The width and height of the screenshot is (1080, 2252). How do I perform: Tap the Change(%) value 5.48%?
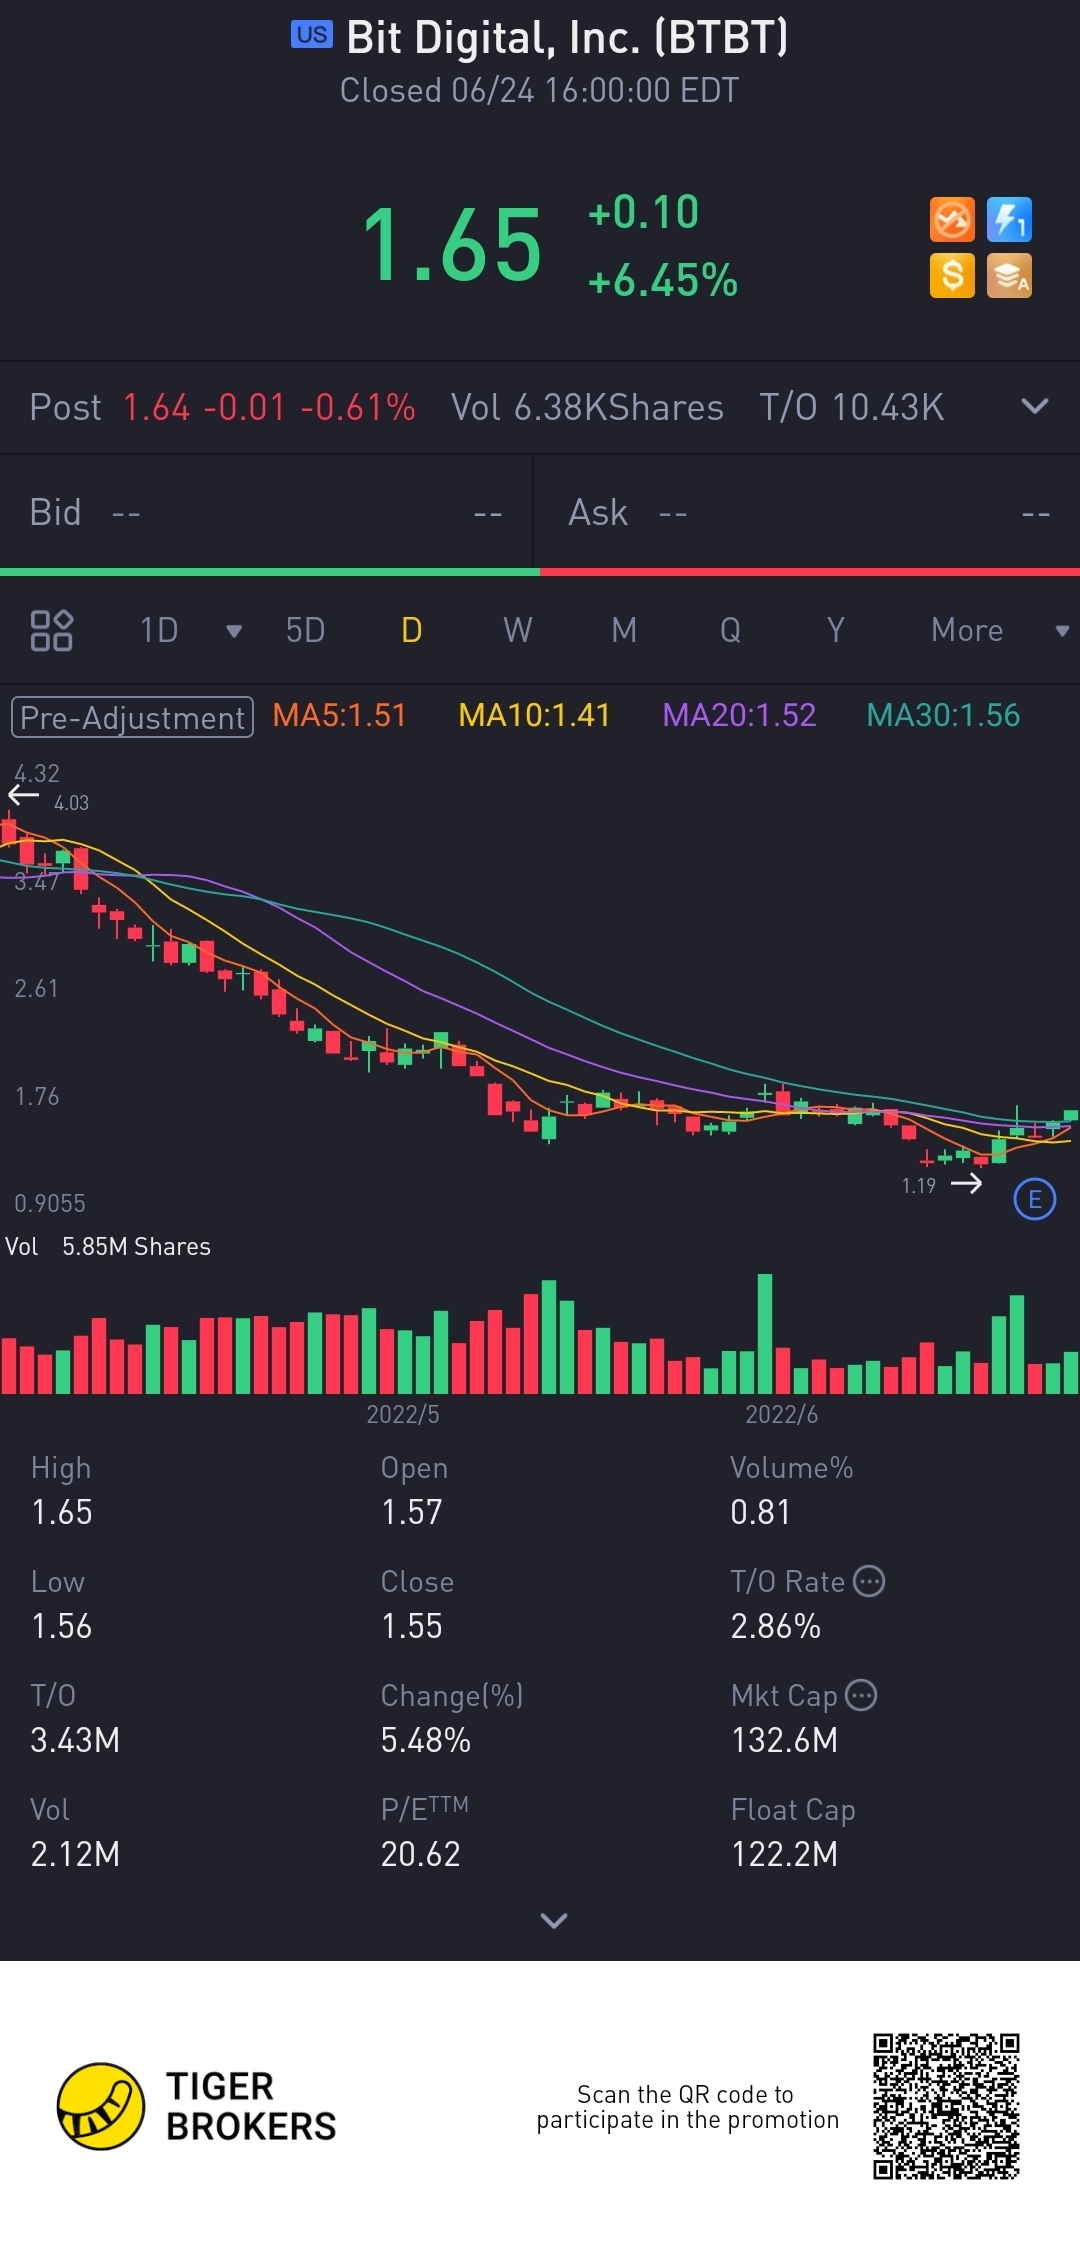point(426,1740)
